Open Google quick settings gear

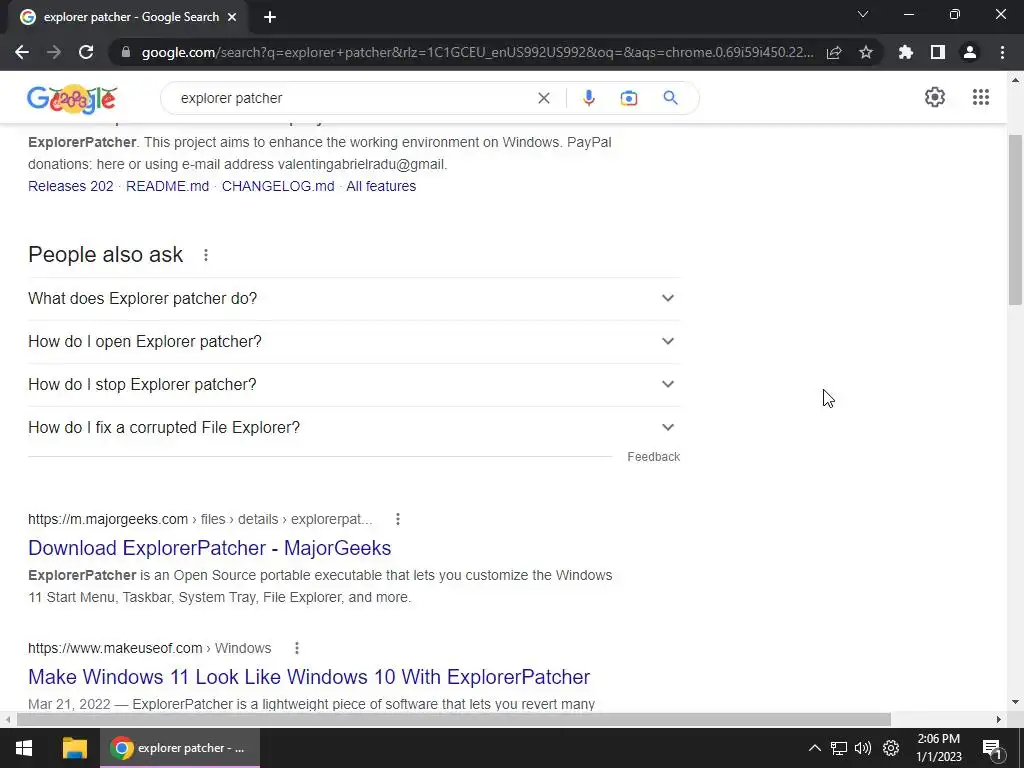point(935,97)
